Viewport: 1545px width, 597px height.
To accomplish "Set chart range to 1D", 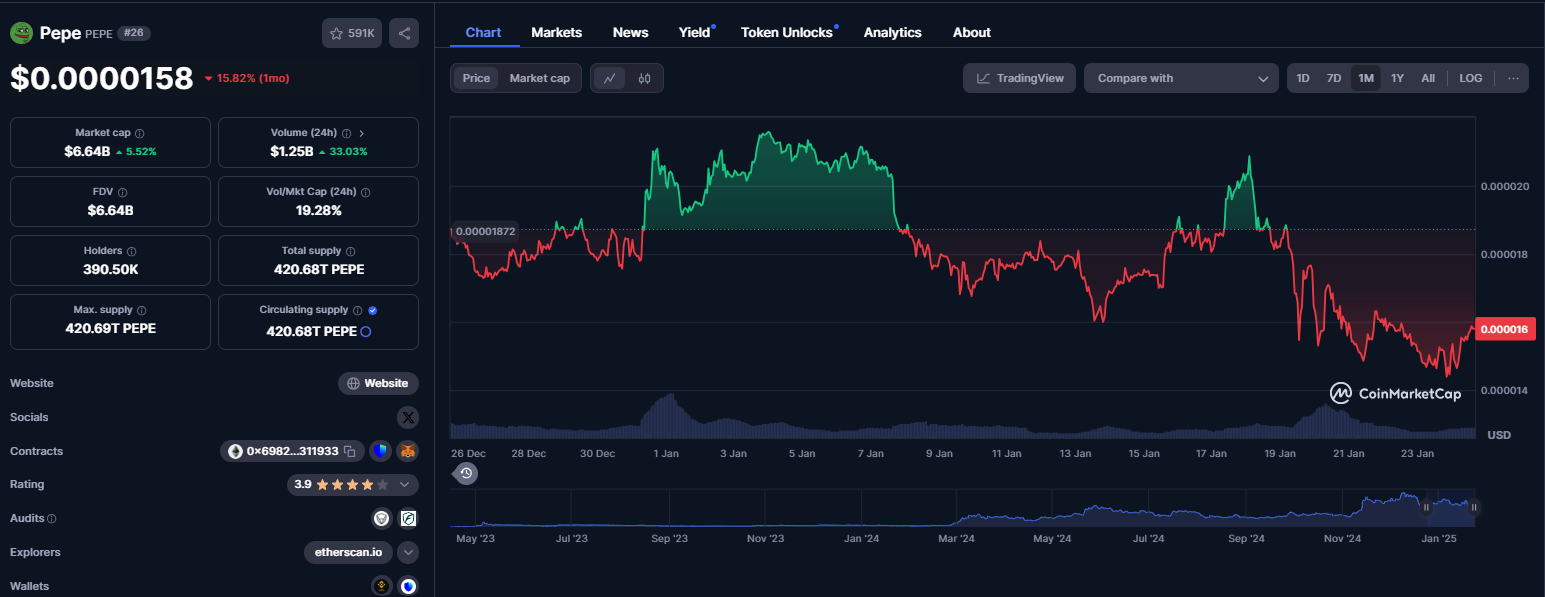I will tap(1303, 78).
